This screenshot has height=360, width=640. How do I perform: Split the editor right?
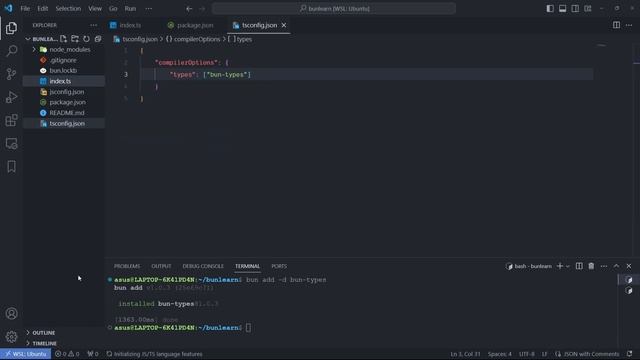coord(616,25)
